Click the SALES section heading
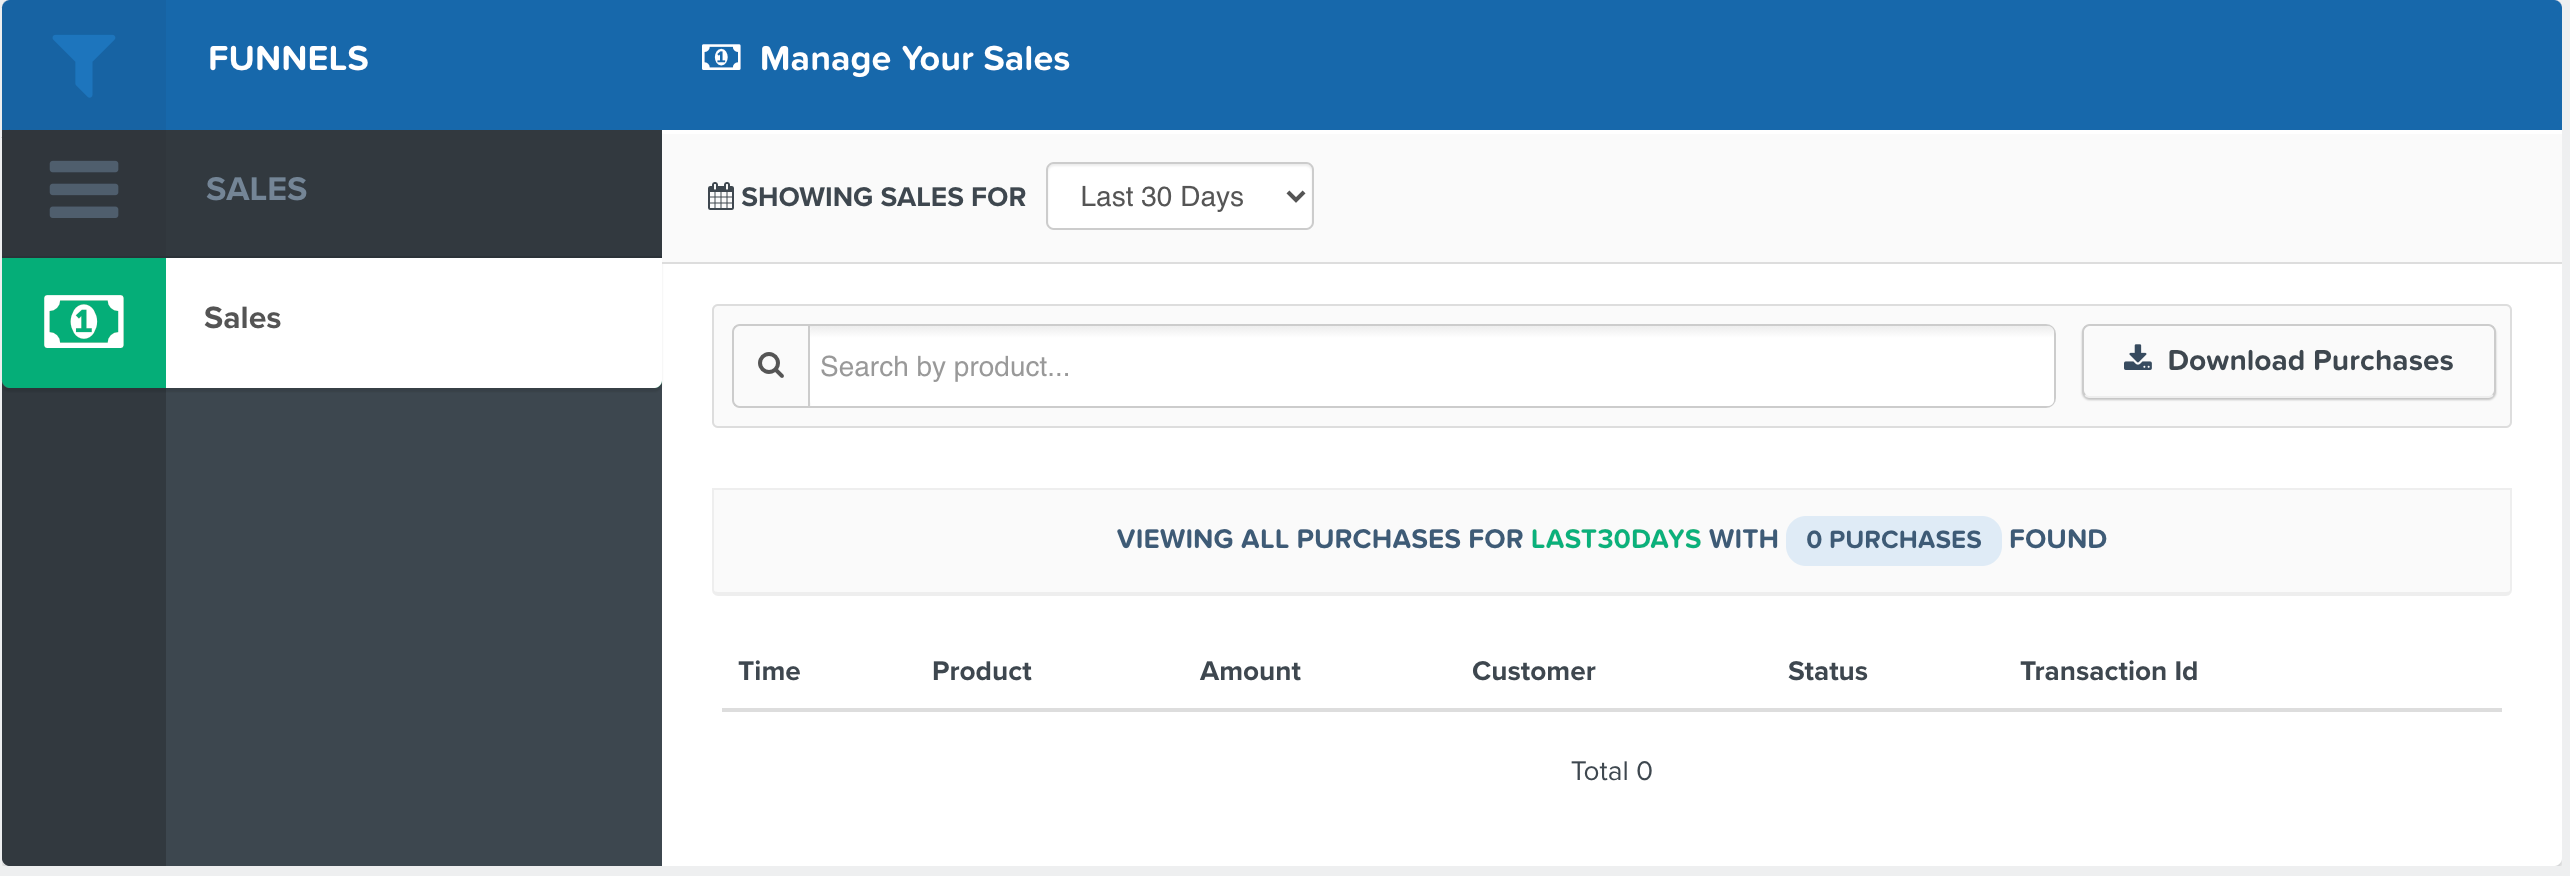 256,189
